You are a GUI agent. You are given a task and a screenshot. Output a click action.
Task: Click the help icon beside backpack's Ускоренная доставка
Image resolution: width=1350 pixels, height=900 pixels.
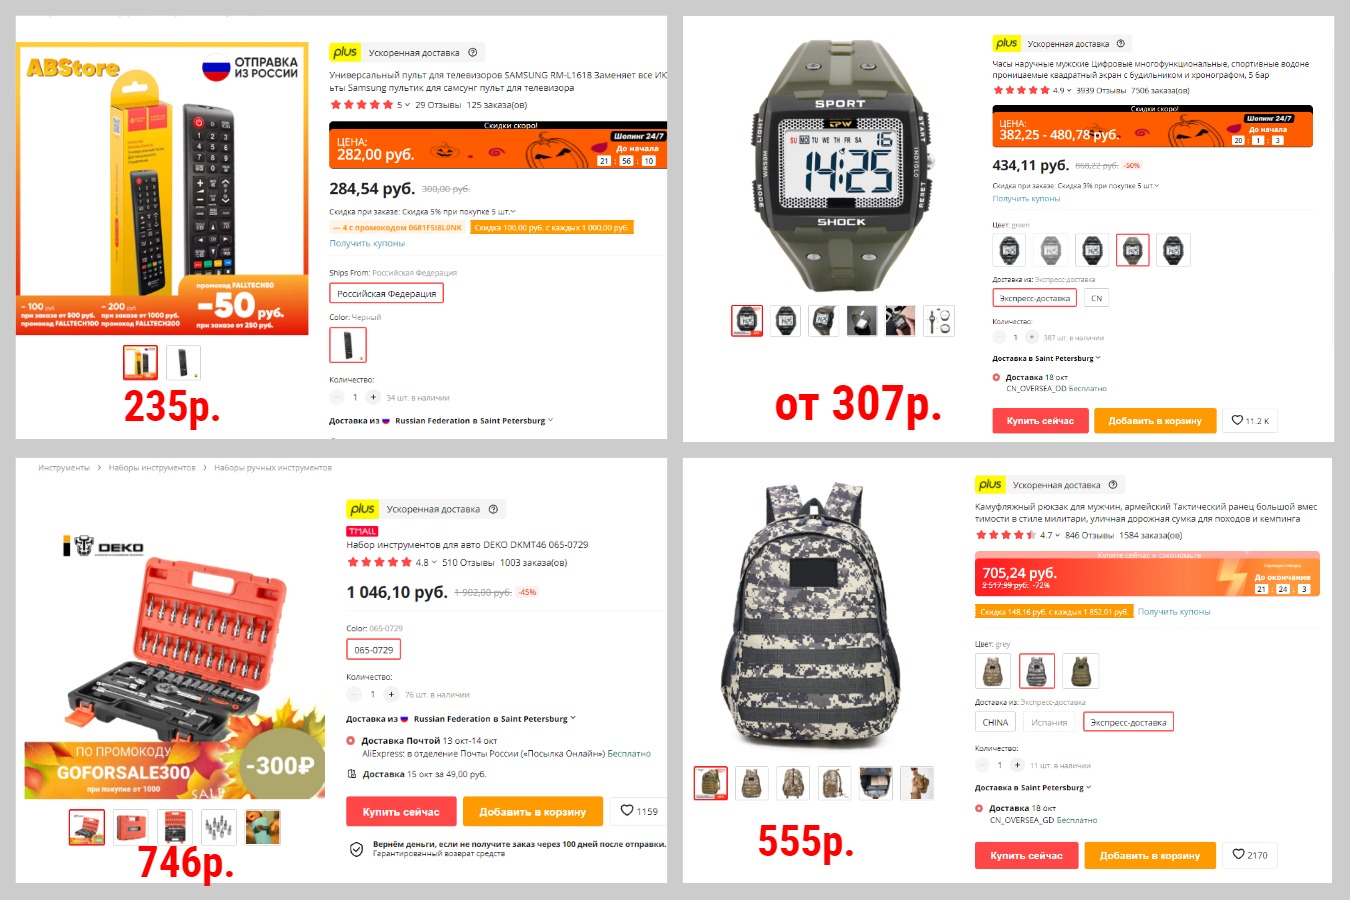[1114, 485]
